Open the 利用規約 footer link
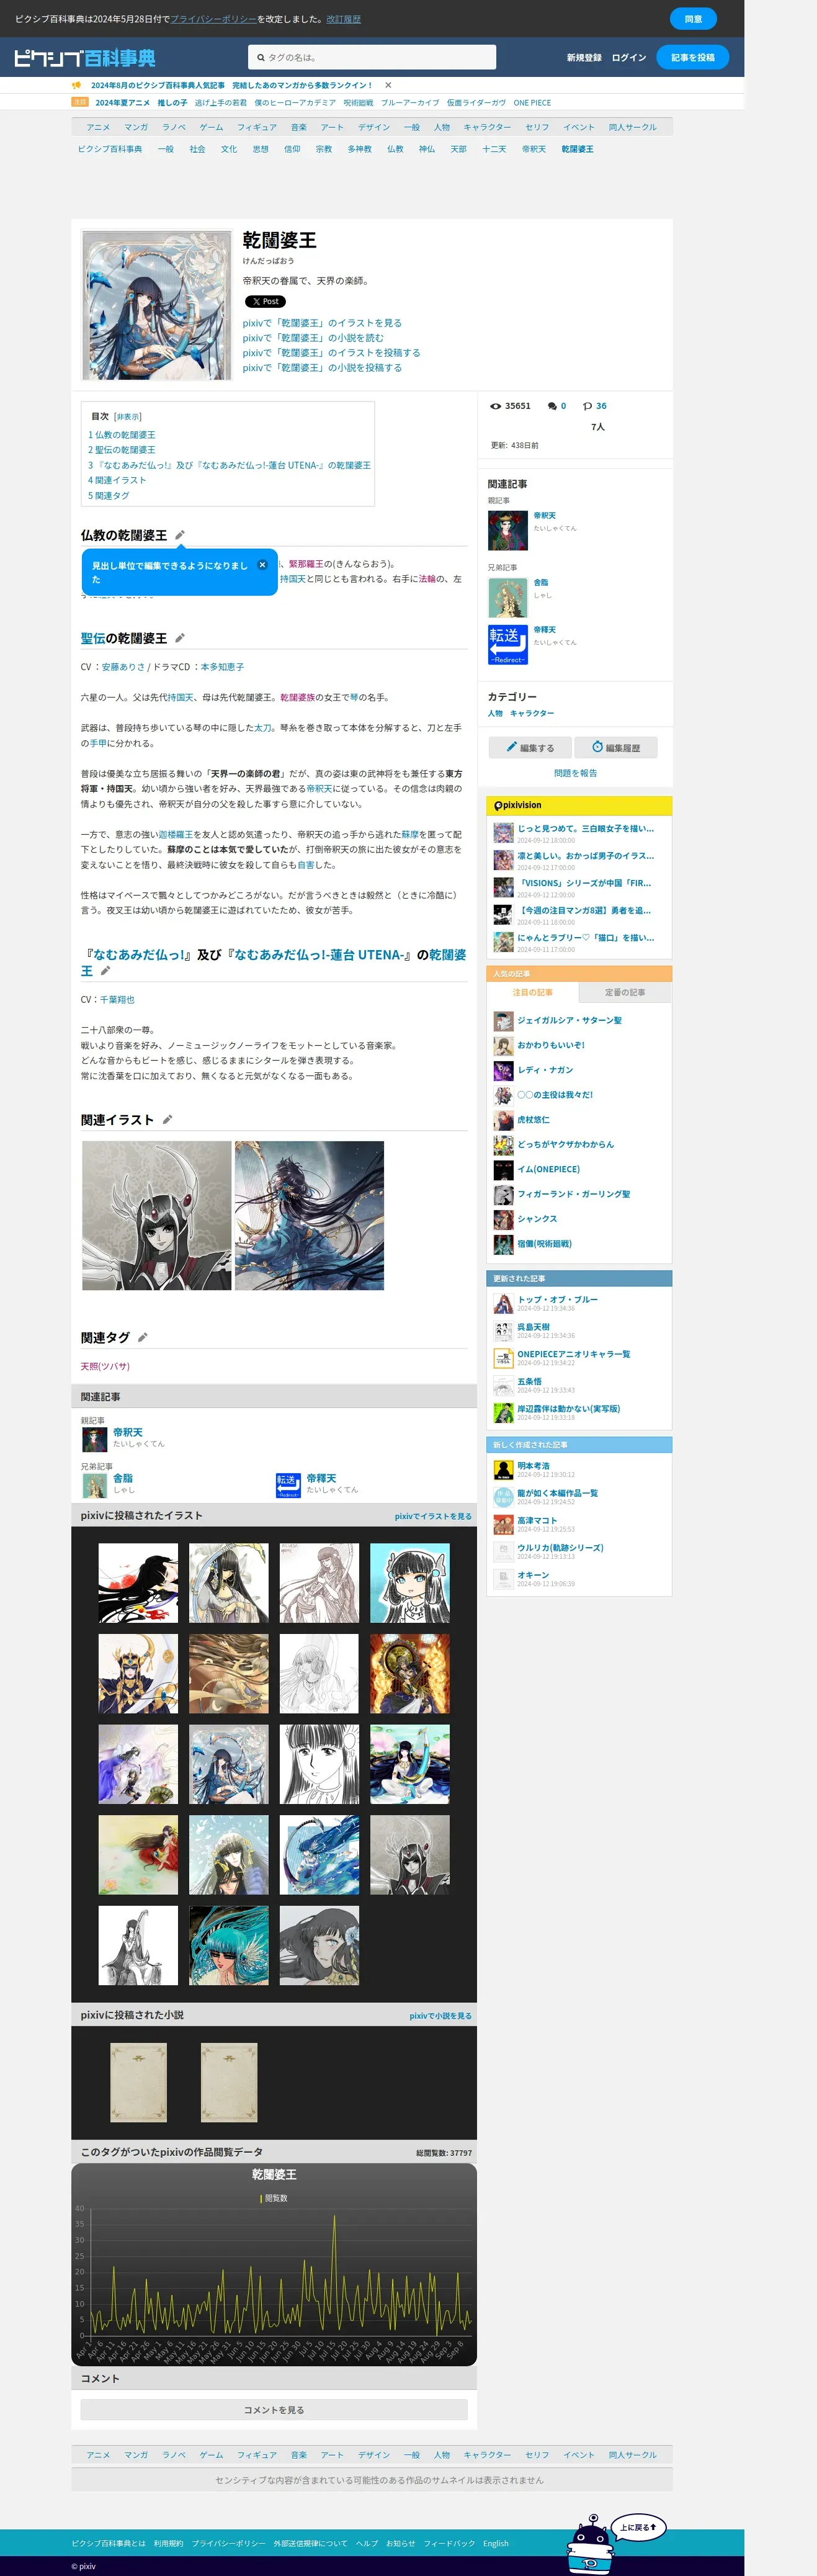 click(168, 2543)
